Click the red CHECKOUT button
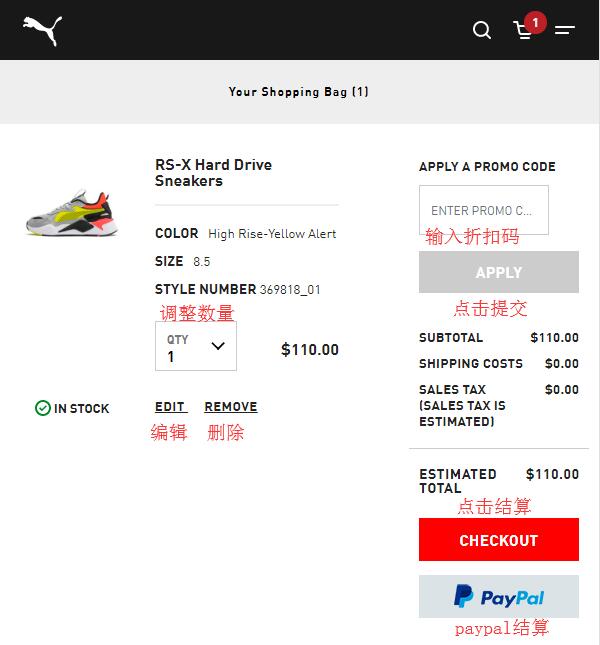600x645 pixels. [499, 540]
